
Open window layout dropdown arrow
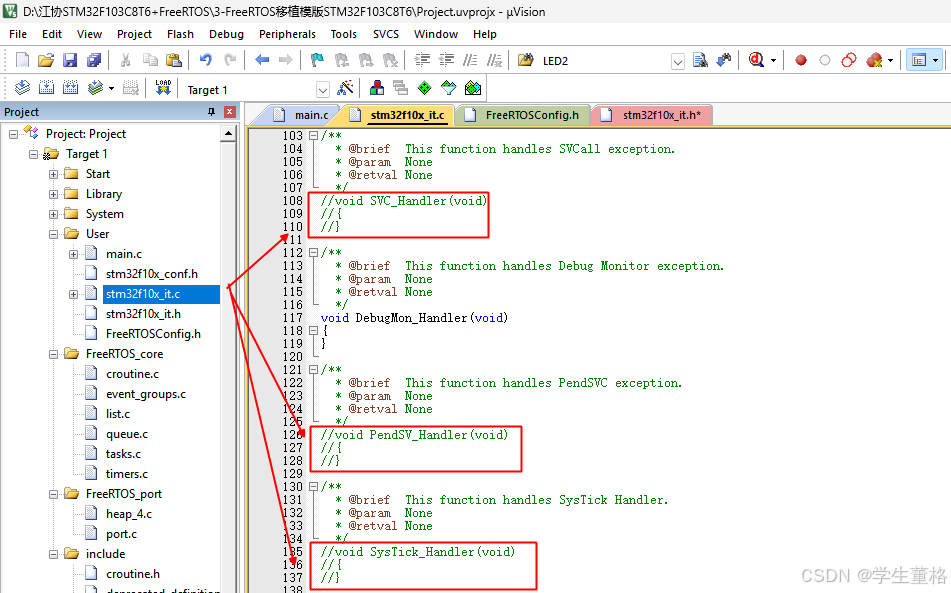pyautogui.click(x=935, y=60)
